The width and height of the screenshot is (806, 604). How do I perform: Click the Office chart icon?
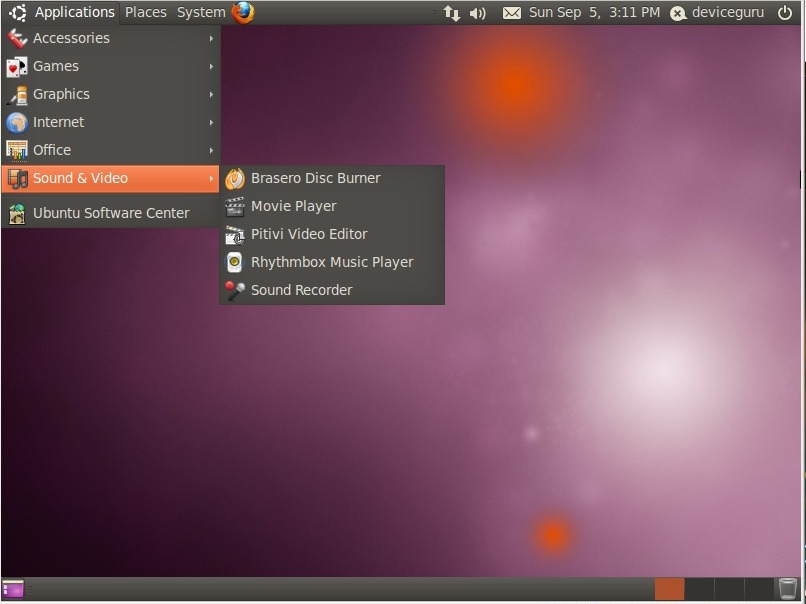[16, 151]
